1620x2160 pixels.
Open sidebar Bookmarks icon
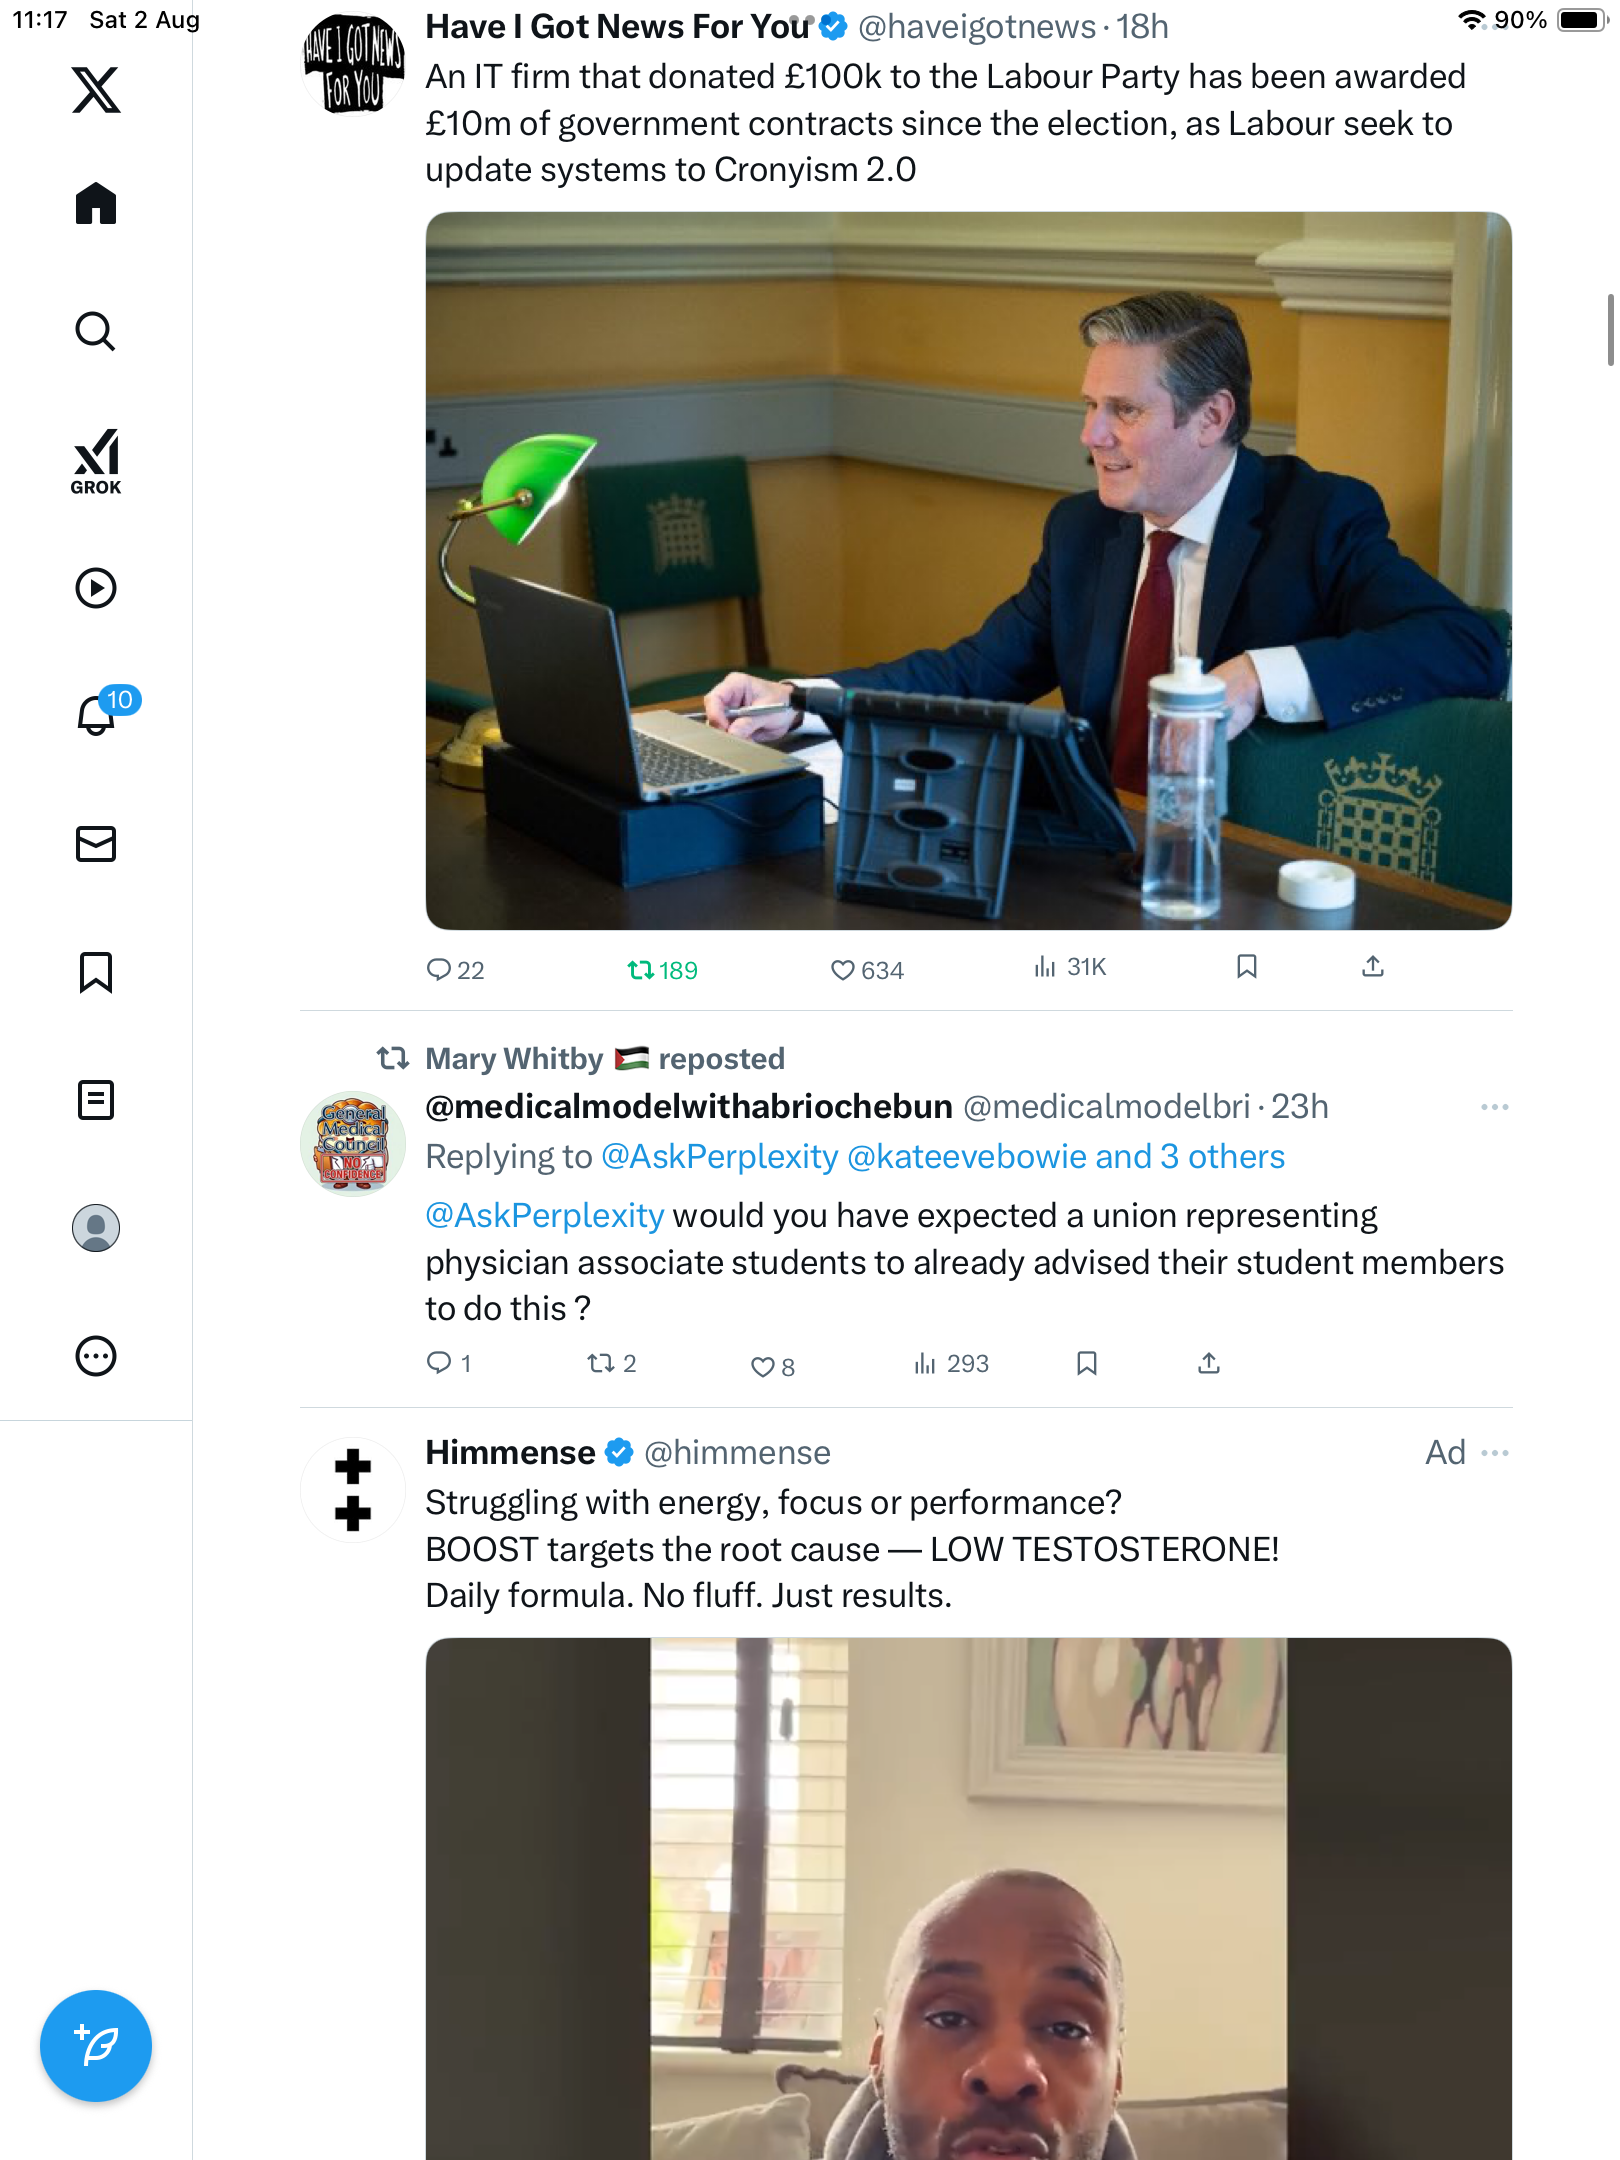point(96,972)
